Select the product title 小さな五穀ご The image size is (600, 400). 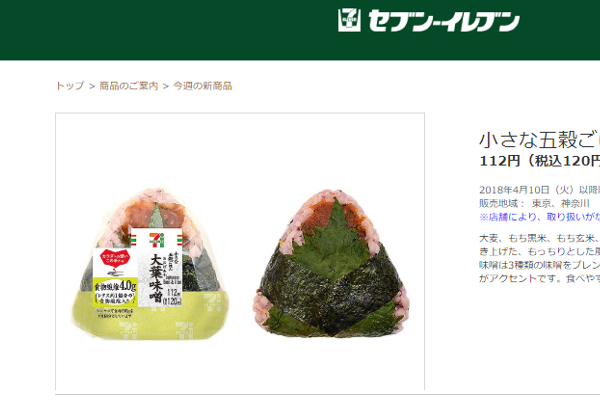point(540,139)
